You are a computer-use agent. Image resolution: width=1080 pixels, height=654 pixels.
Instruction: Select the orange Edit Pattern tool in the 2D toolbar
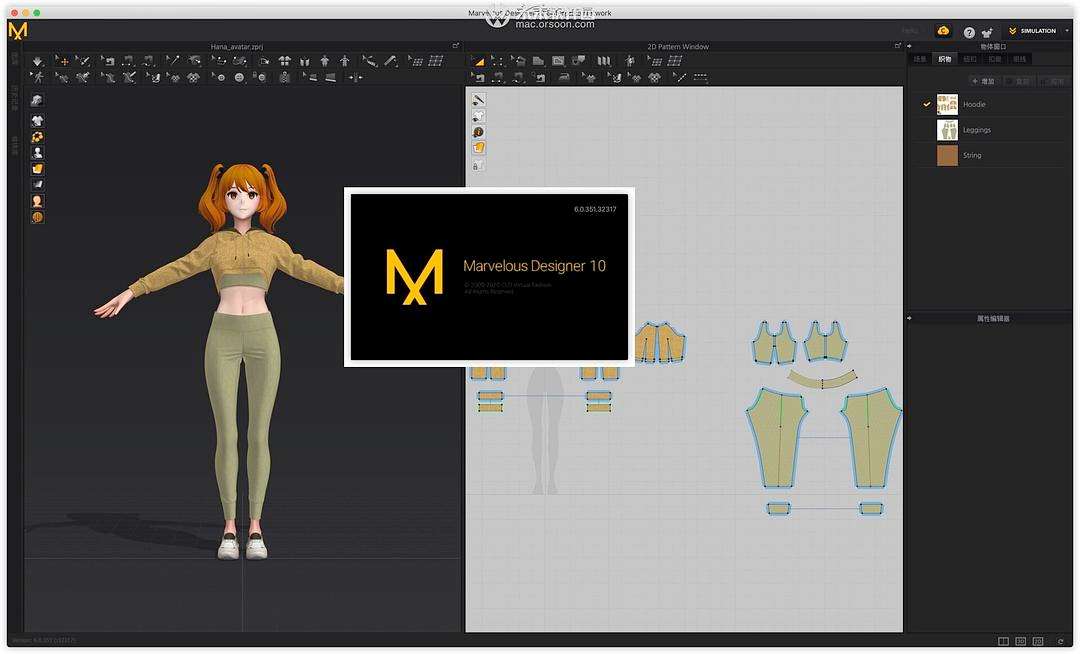pyautogui.click(x=480, y=61)
